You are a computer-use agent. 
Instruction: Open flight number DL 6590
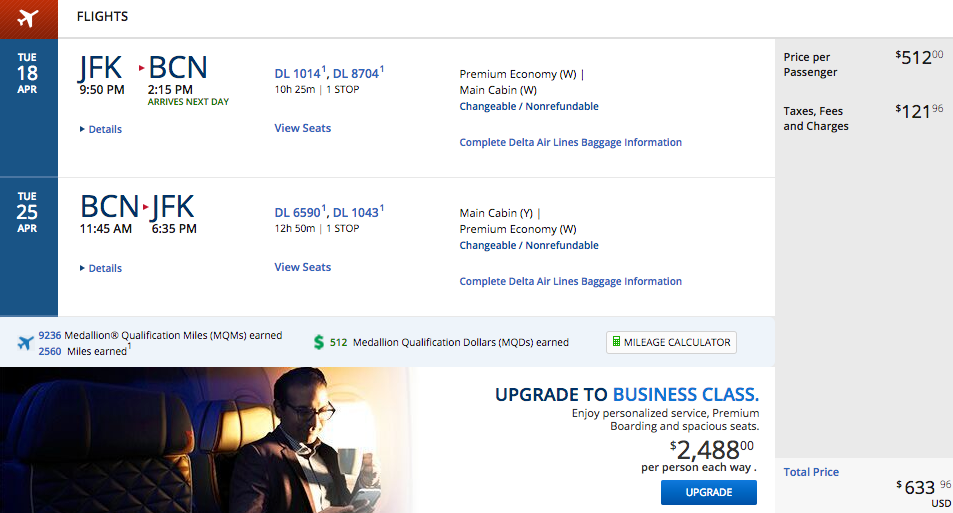pos(297,213)
